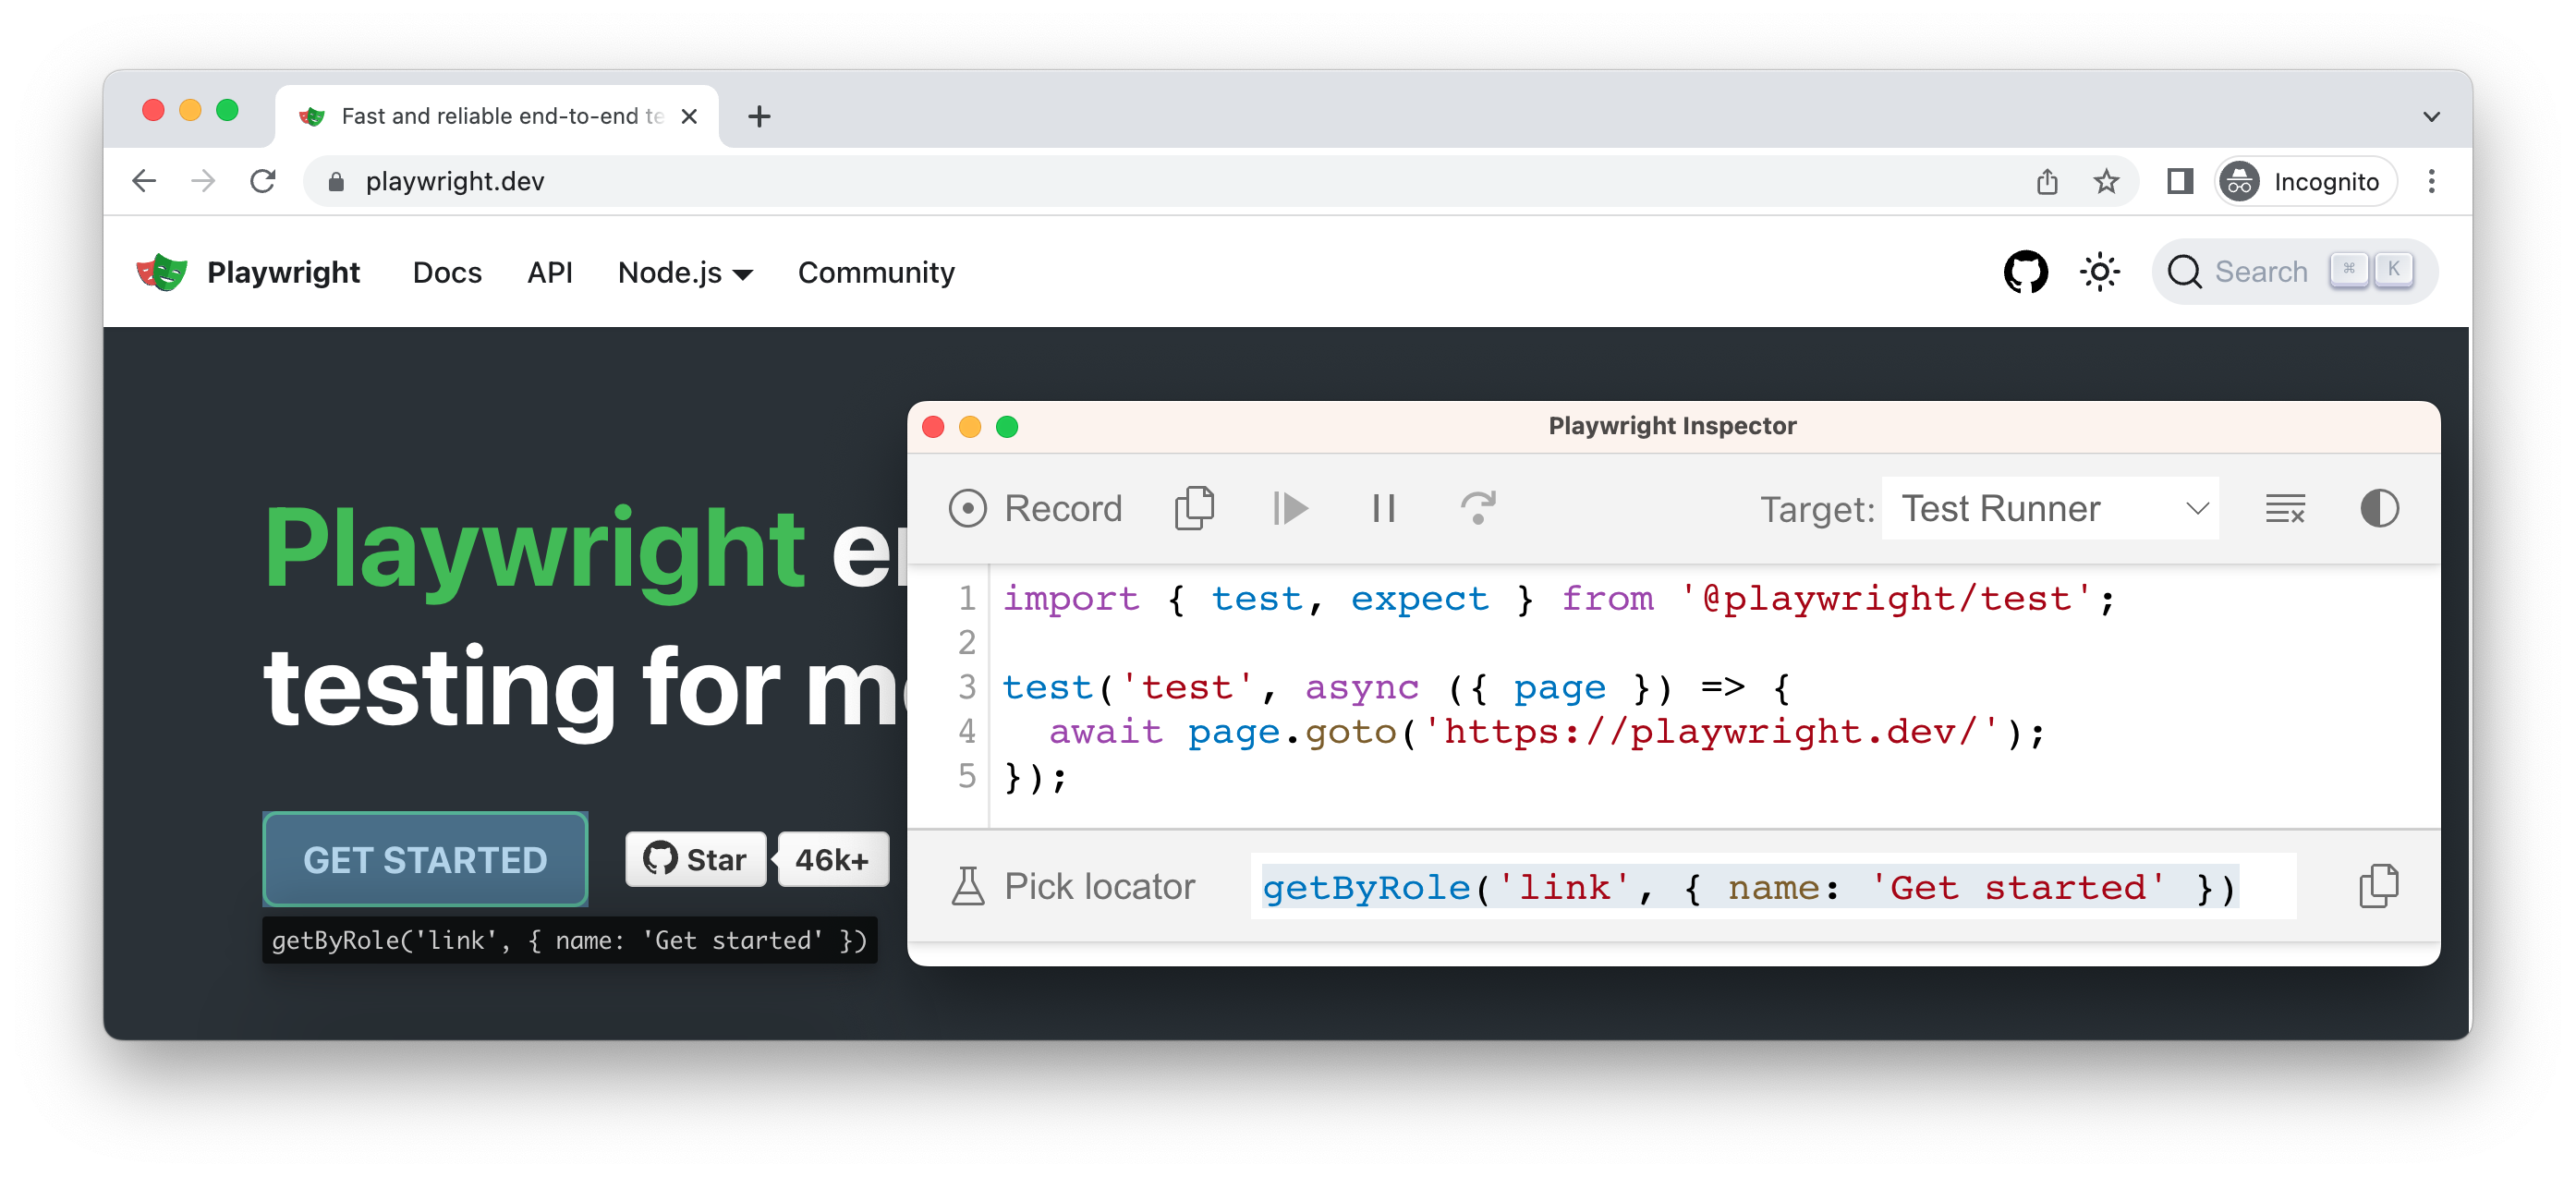The width and height of the screenshot is (2576, 1177).
Task: Click the GET STARTED button
Action: pyautogui.click(x=426, y=858)
